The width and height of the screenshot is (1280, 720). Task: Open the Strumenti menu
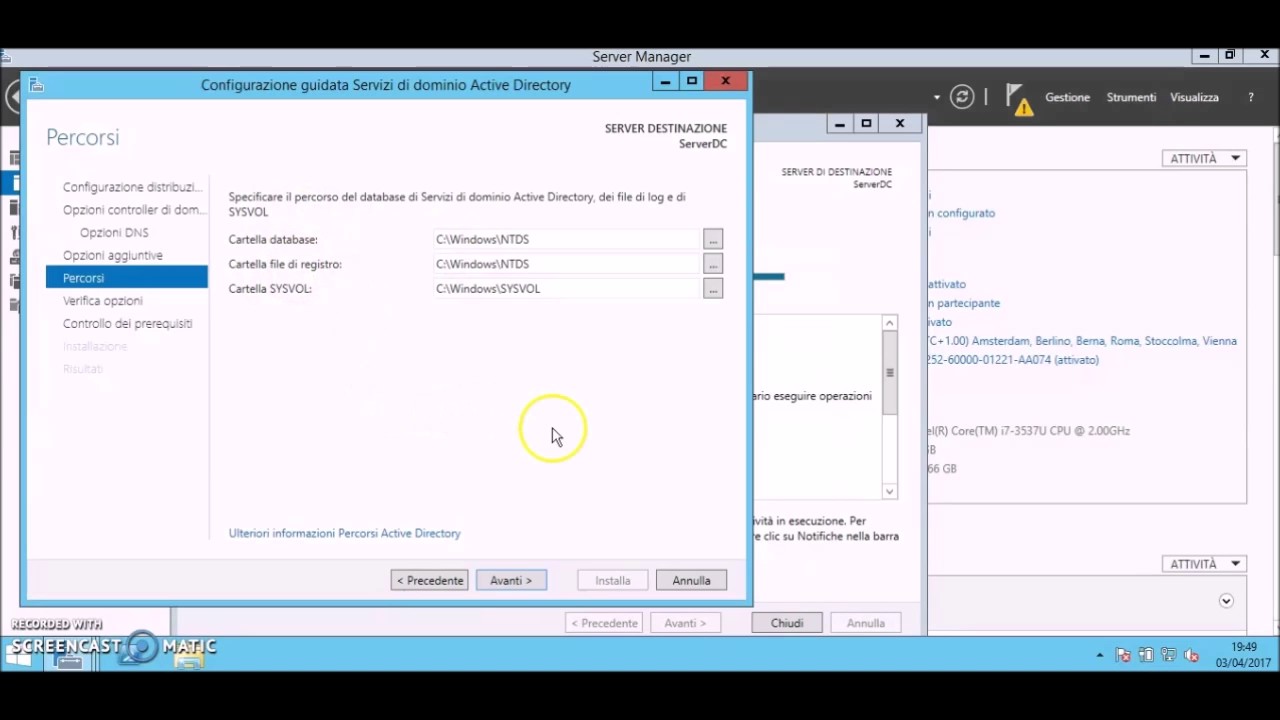coord(1131,97)
